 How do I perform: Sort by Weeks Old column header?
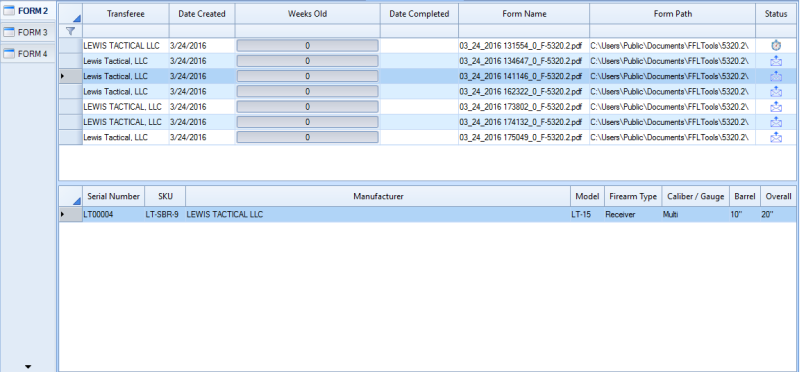pyautogui.click(x=308, y=14)
